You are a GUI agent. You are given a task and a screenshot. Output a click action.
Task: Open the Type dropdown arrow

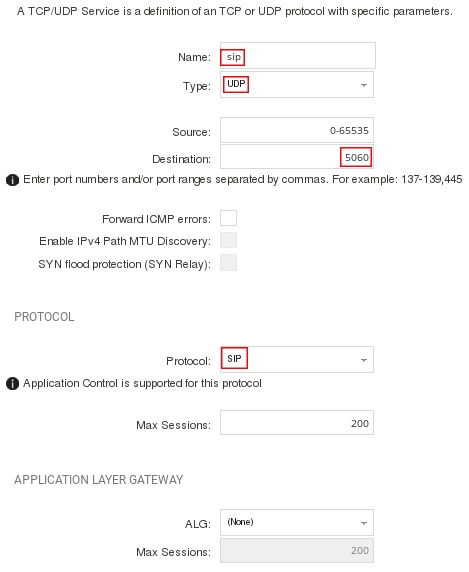click(364, 85)
